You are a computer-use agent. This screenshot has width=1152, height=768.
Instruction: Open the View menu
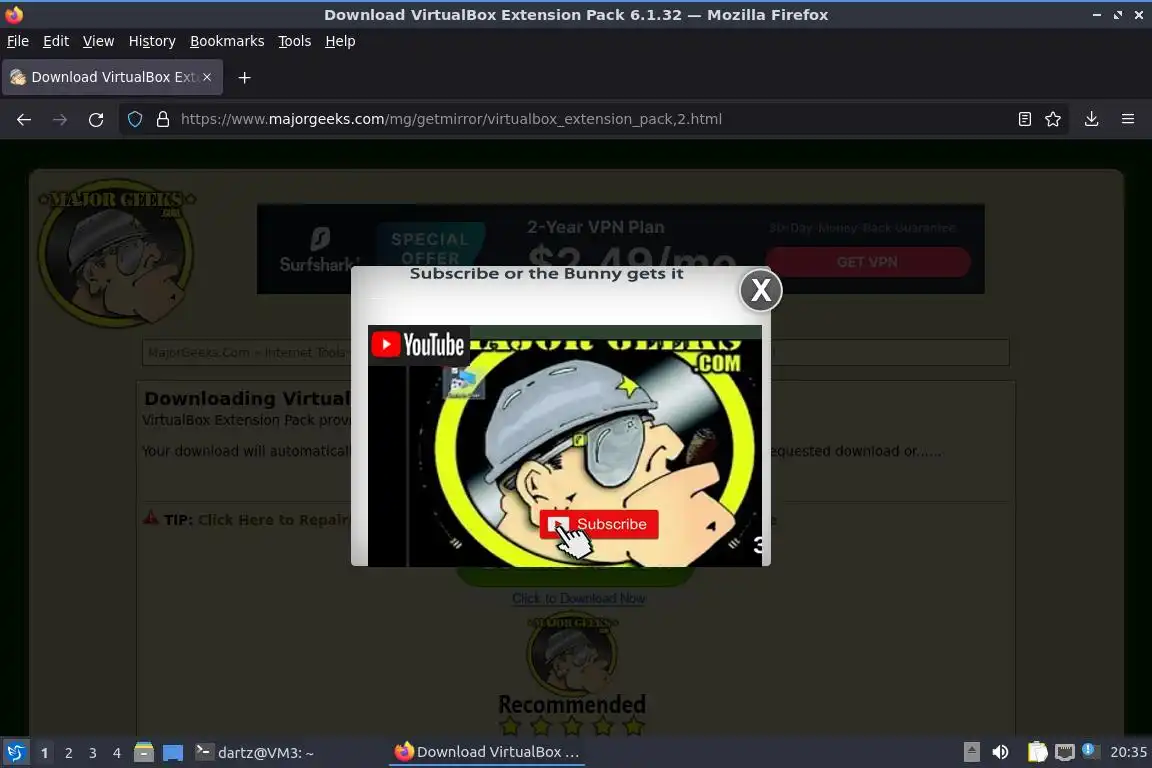click(98, 41)
